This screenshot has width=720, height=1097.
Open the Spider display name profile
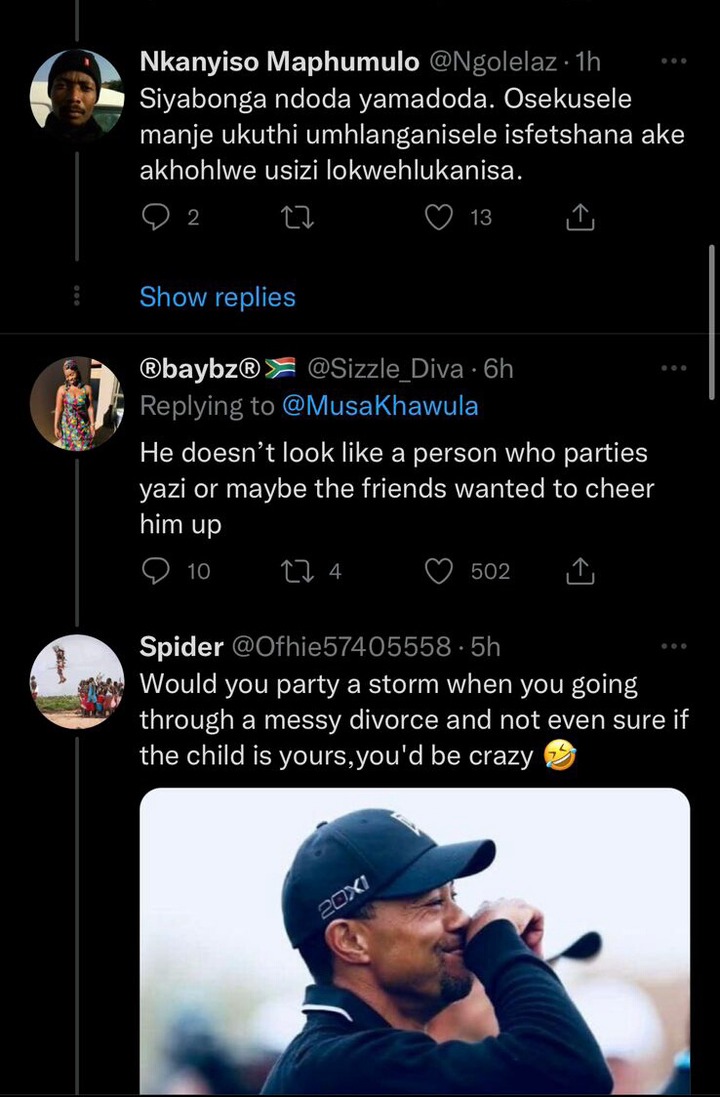(181, 646)
